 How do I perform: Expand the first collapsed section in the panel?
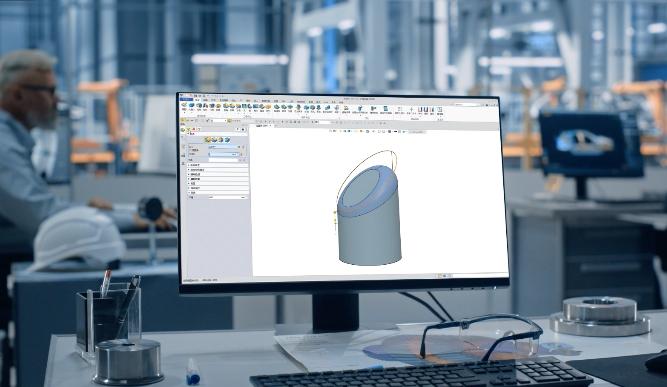click(218, 165)
